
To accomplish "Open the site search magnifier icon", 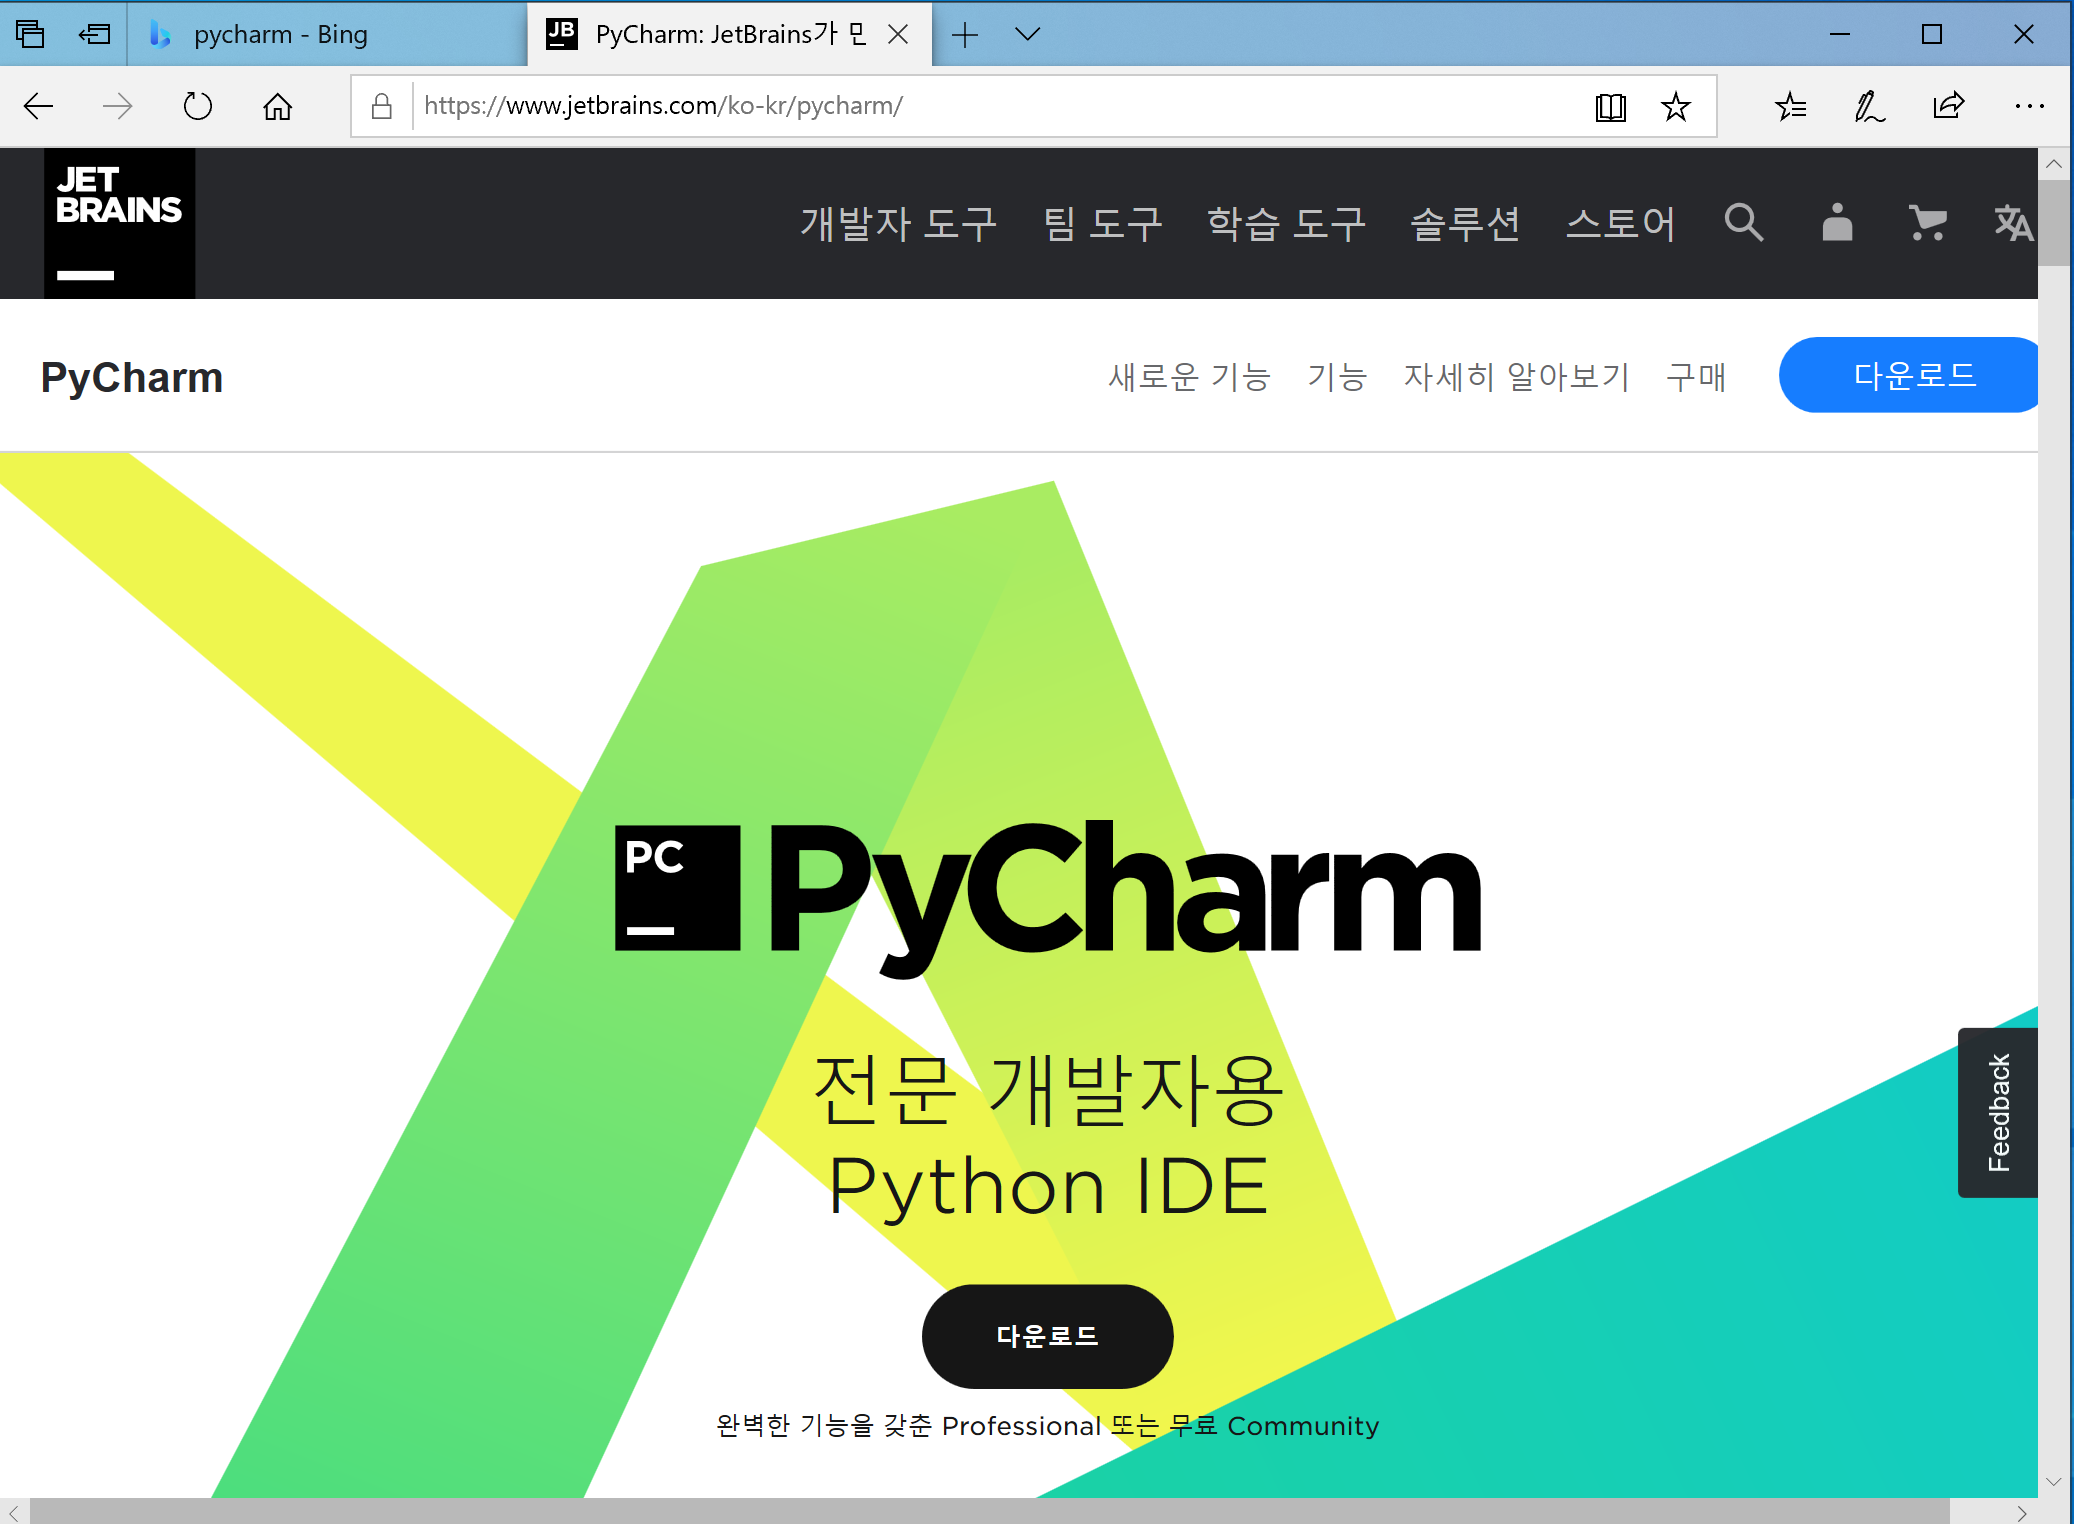I will click(x=1743, y=222).
